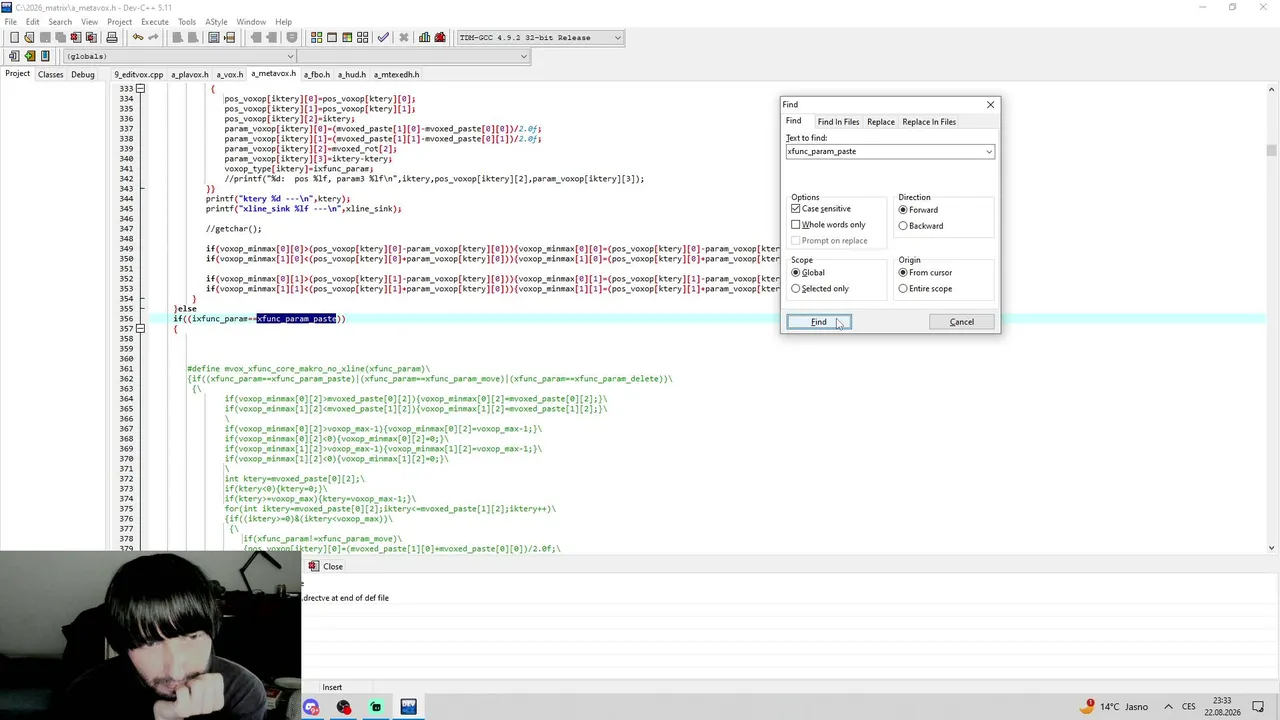The height and width of the screenshot is (720, 1280).
Task: Click the red bug toolbar icon
Action: click(440, 37)
